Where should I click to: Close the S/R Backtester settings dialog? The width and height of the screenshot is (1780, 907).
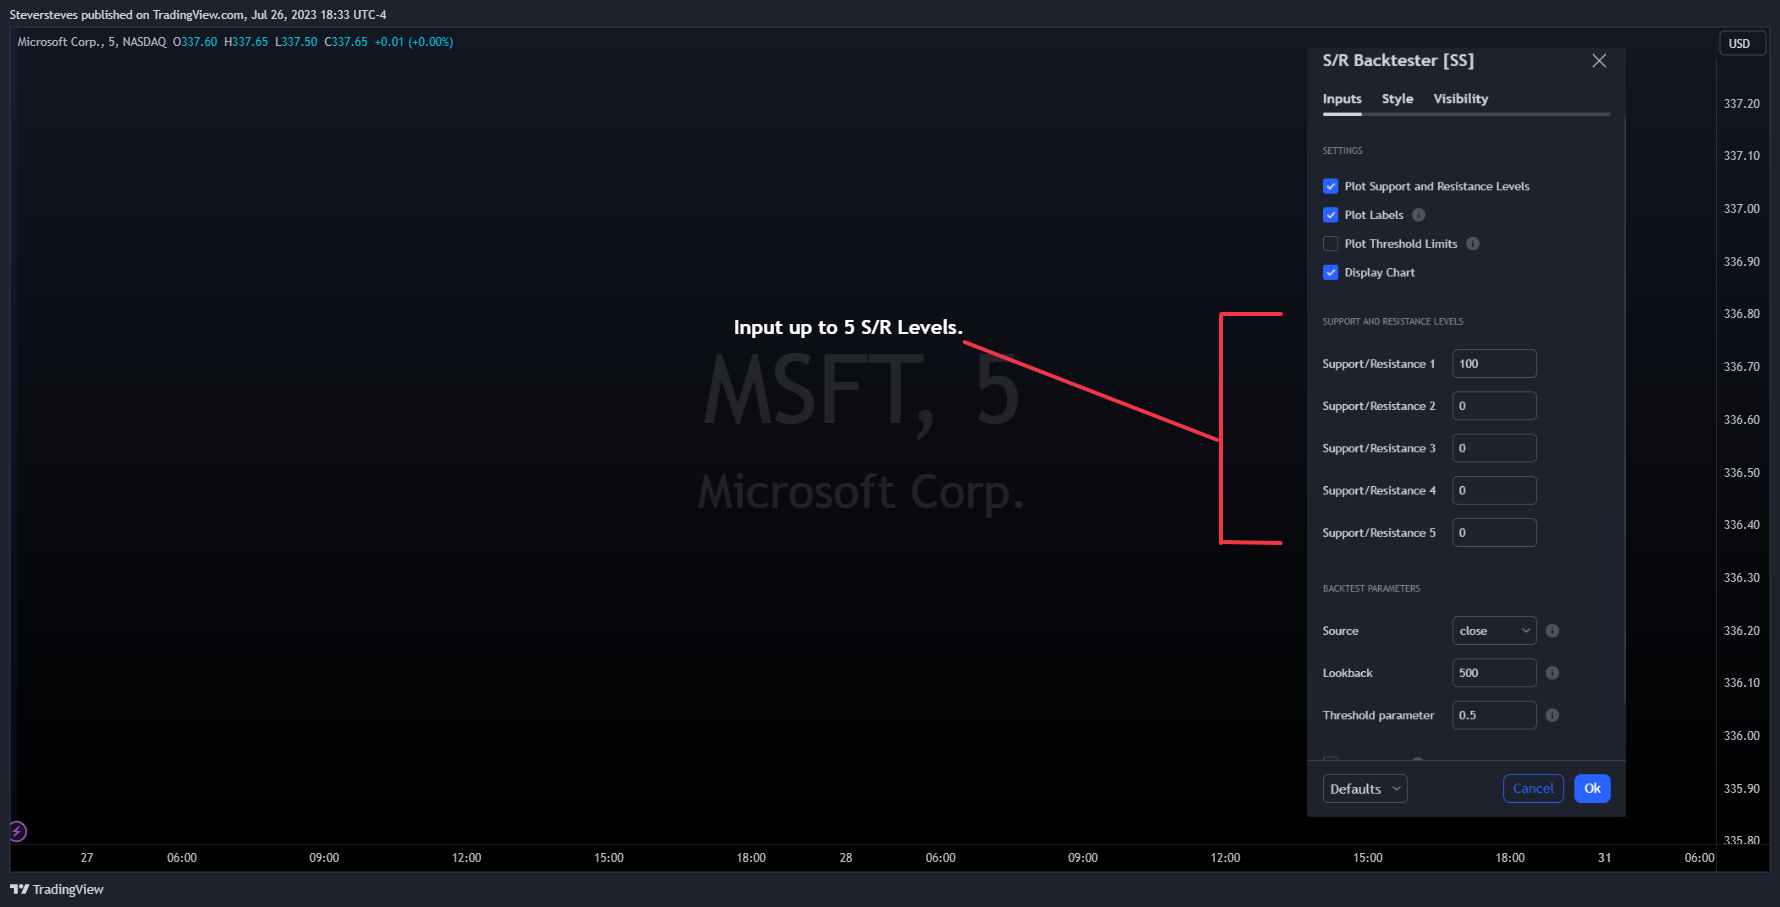tap(1599, 61)
